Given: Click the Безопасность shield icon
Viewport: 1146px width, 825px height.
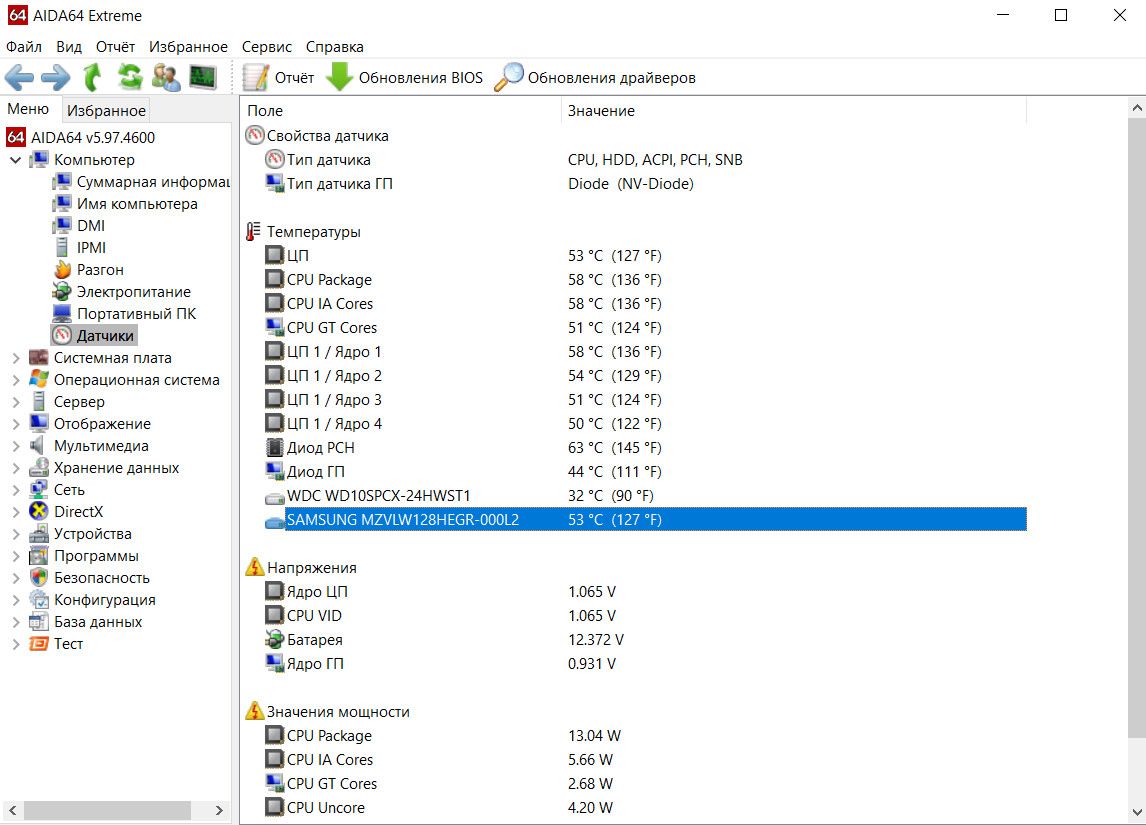Looking at the screenshot, I should (39, 577).
